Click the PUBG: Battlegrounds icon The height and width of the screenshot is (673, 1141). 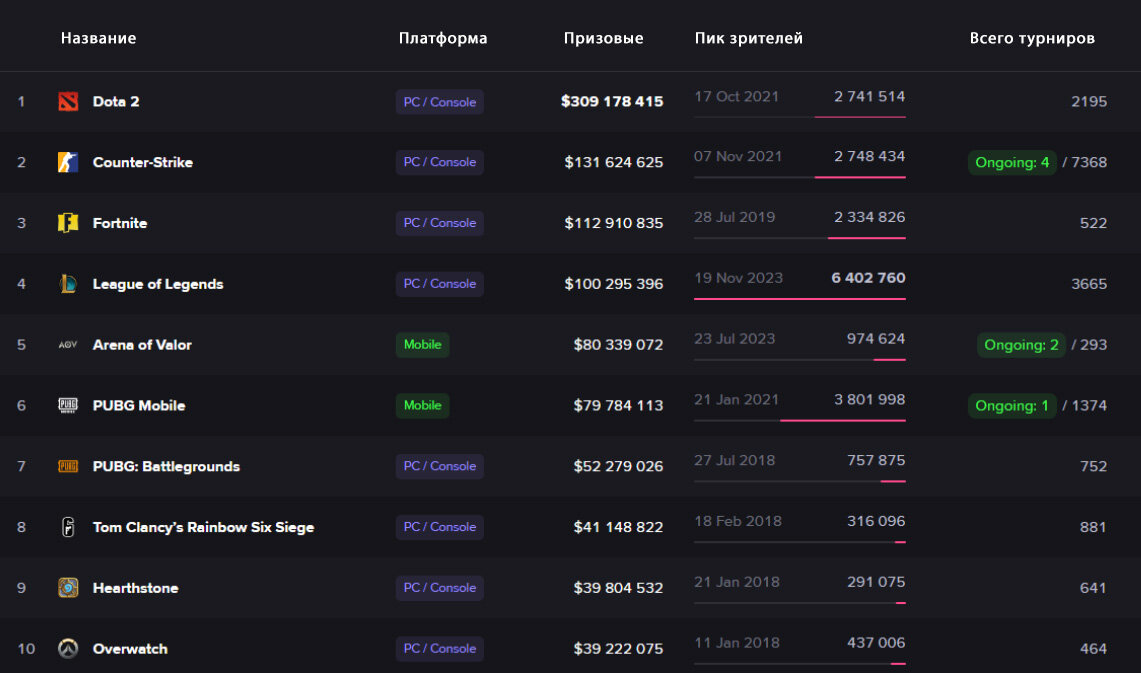[x=68, y=466]
